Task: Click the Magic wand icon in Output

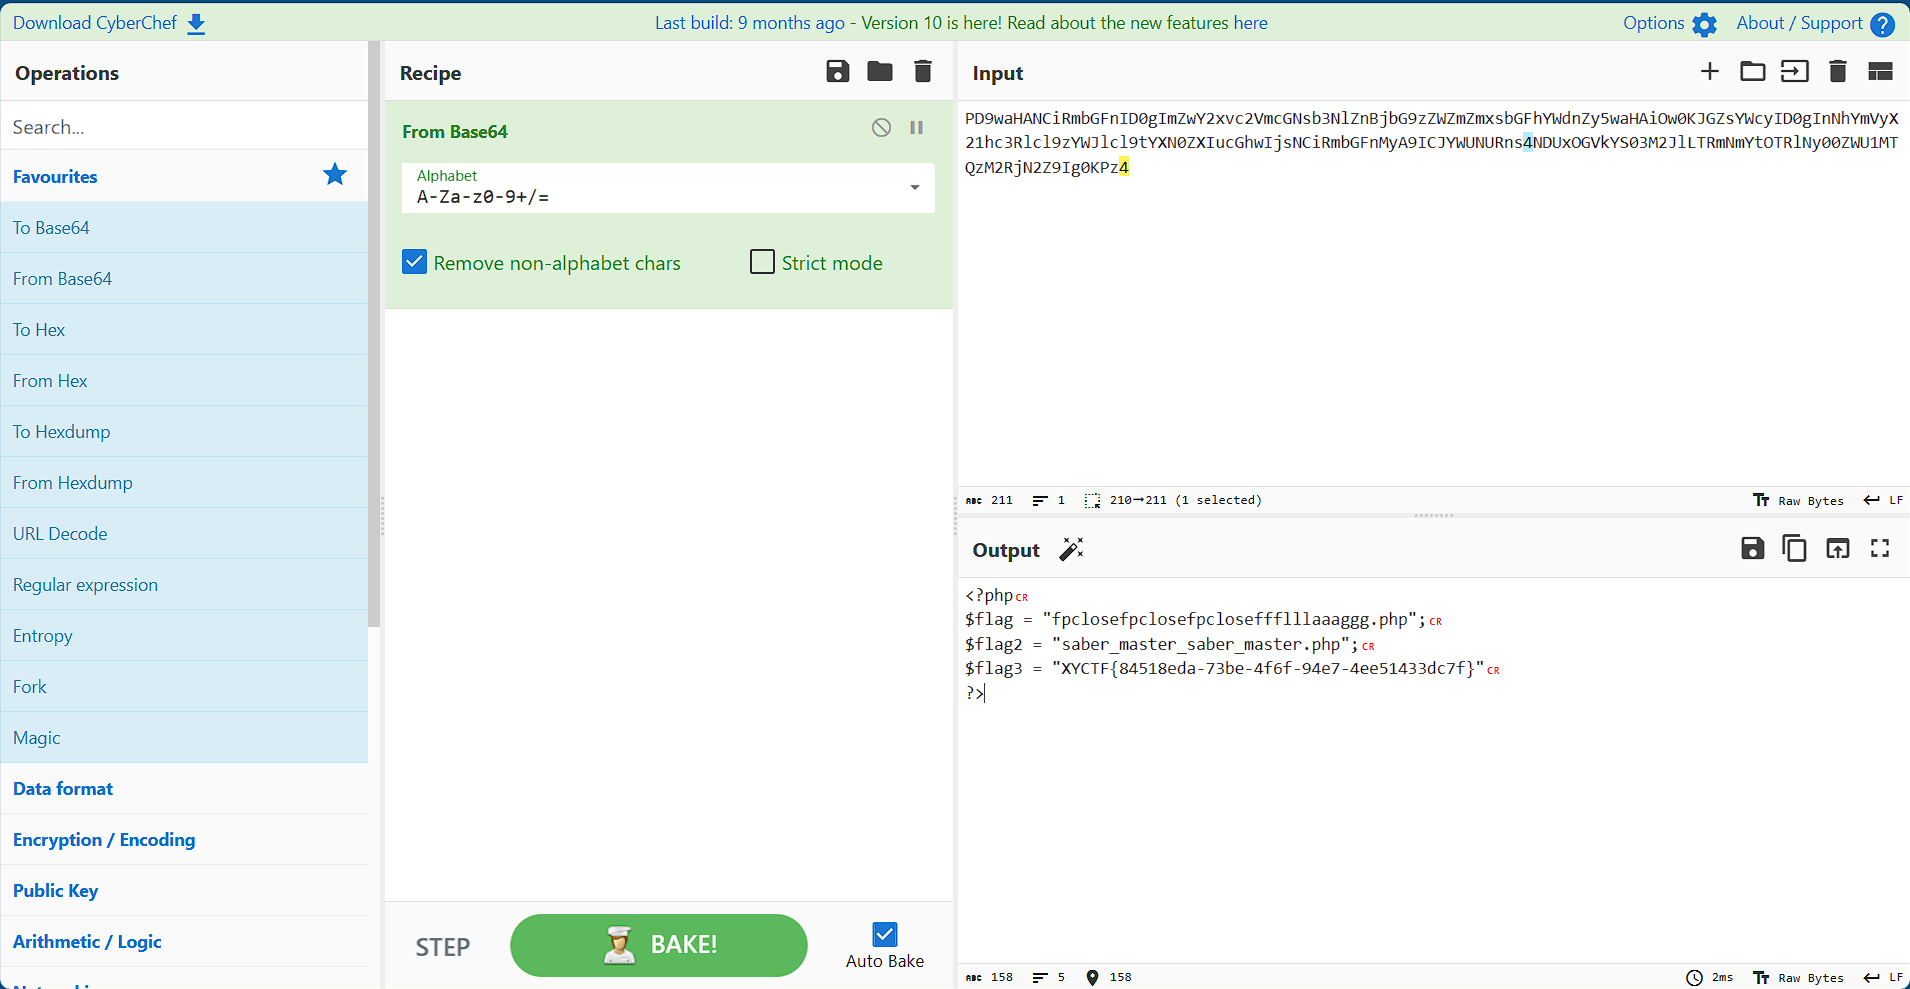Action: click(1071, 549)
